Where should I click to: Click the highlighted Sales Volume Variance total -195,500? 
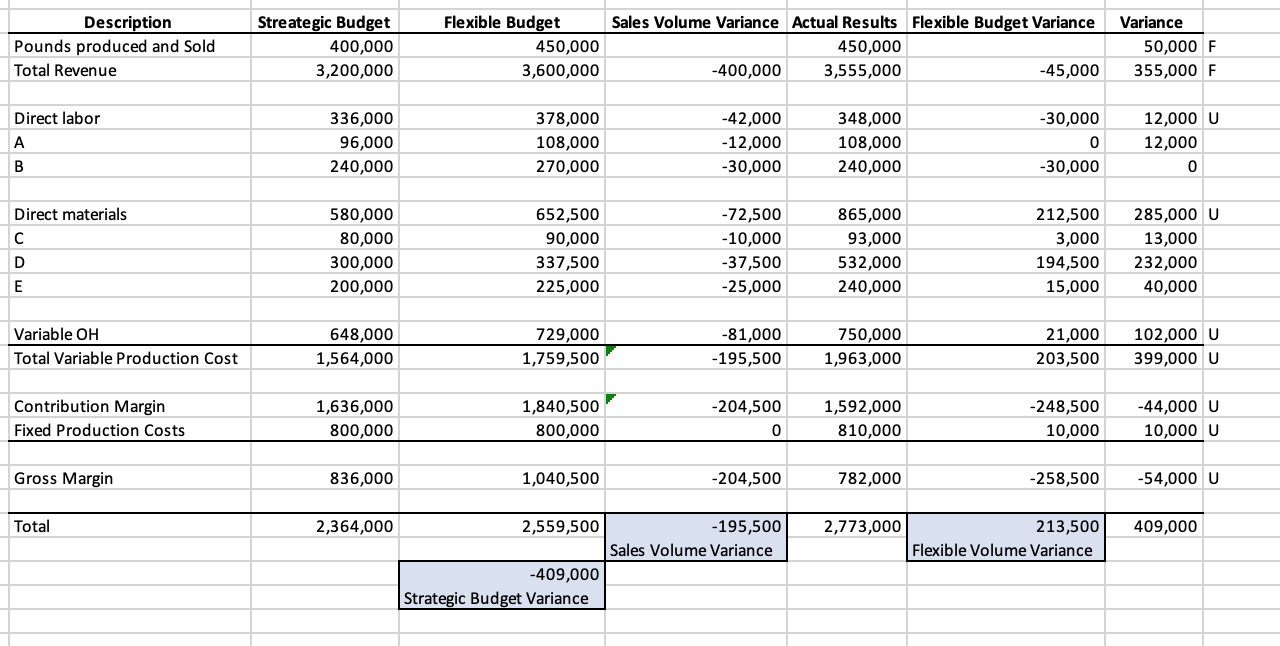[x=695, y=526]
